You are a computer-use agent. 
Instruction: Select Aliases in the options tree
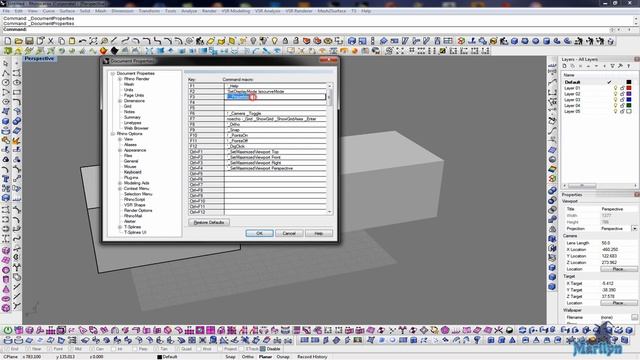click(130, 144)
